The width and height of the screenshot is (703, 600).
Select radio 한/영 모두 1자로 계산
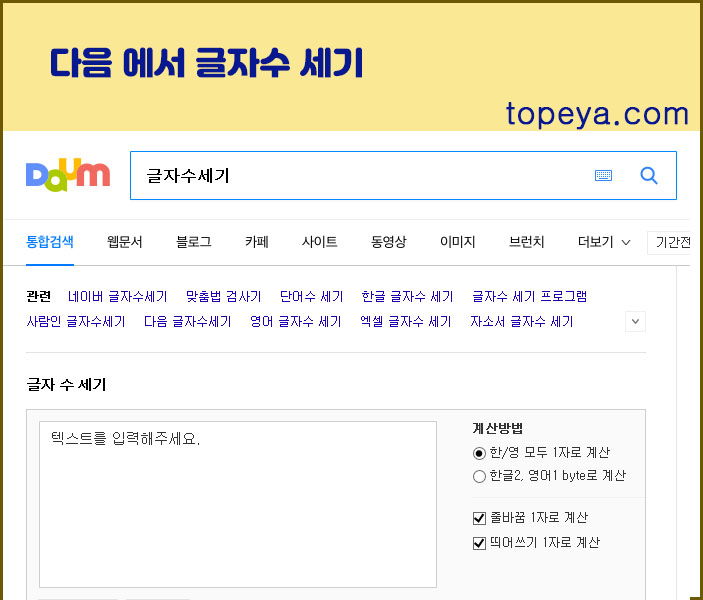(x=479, y=453)
